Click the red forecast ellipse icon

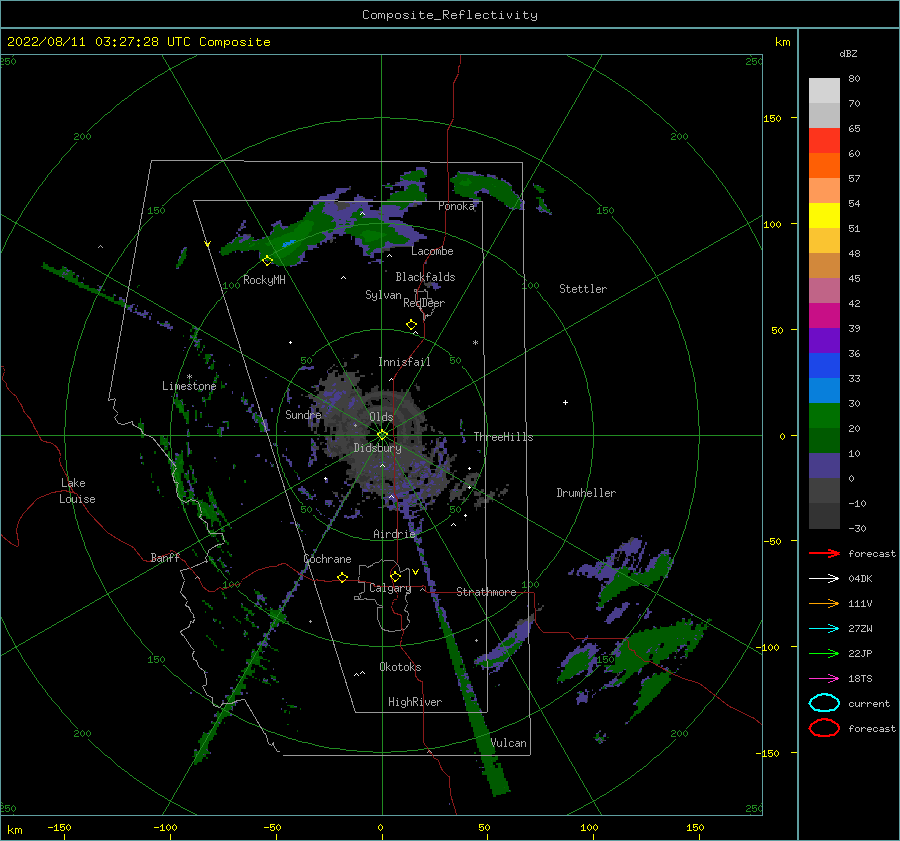824,728
